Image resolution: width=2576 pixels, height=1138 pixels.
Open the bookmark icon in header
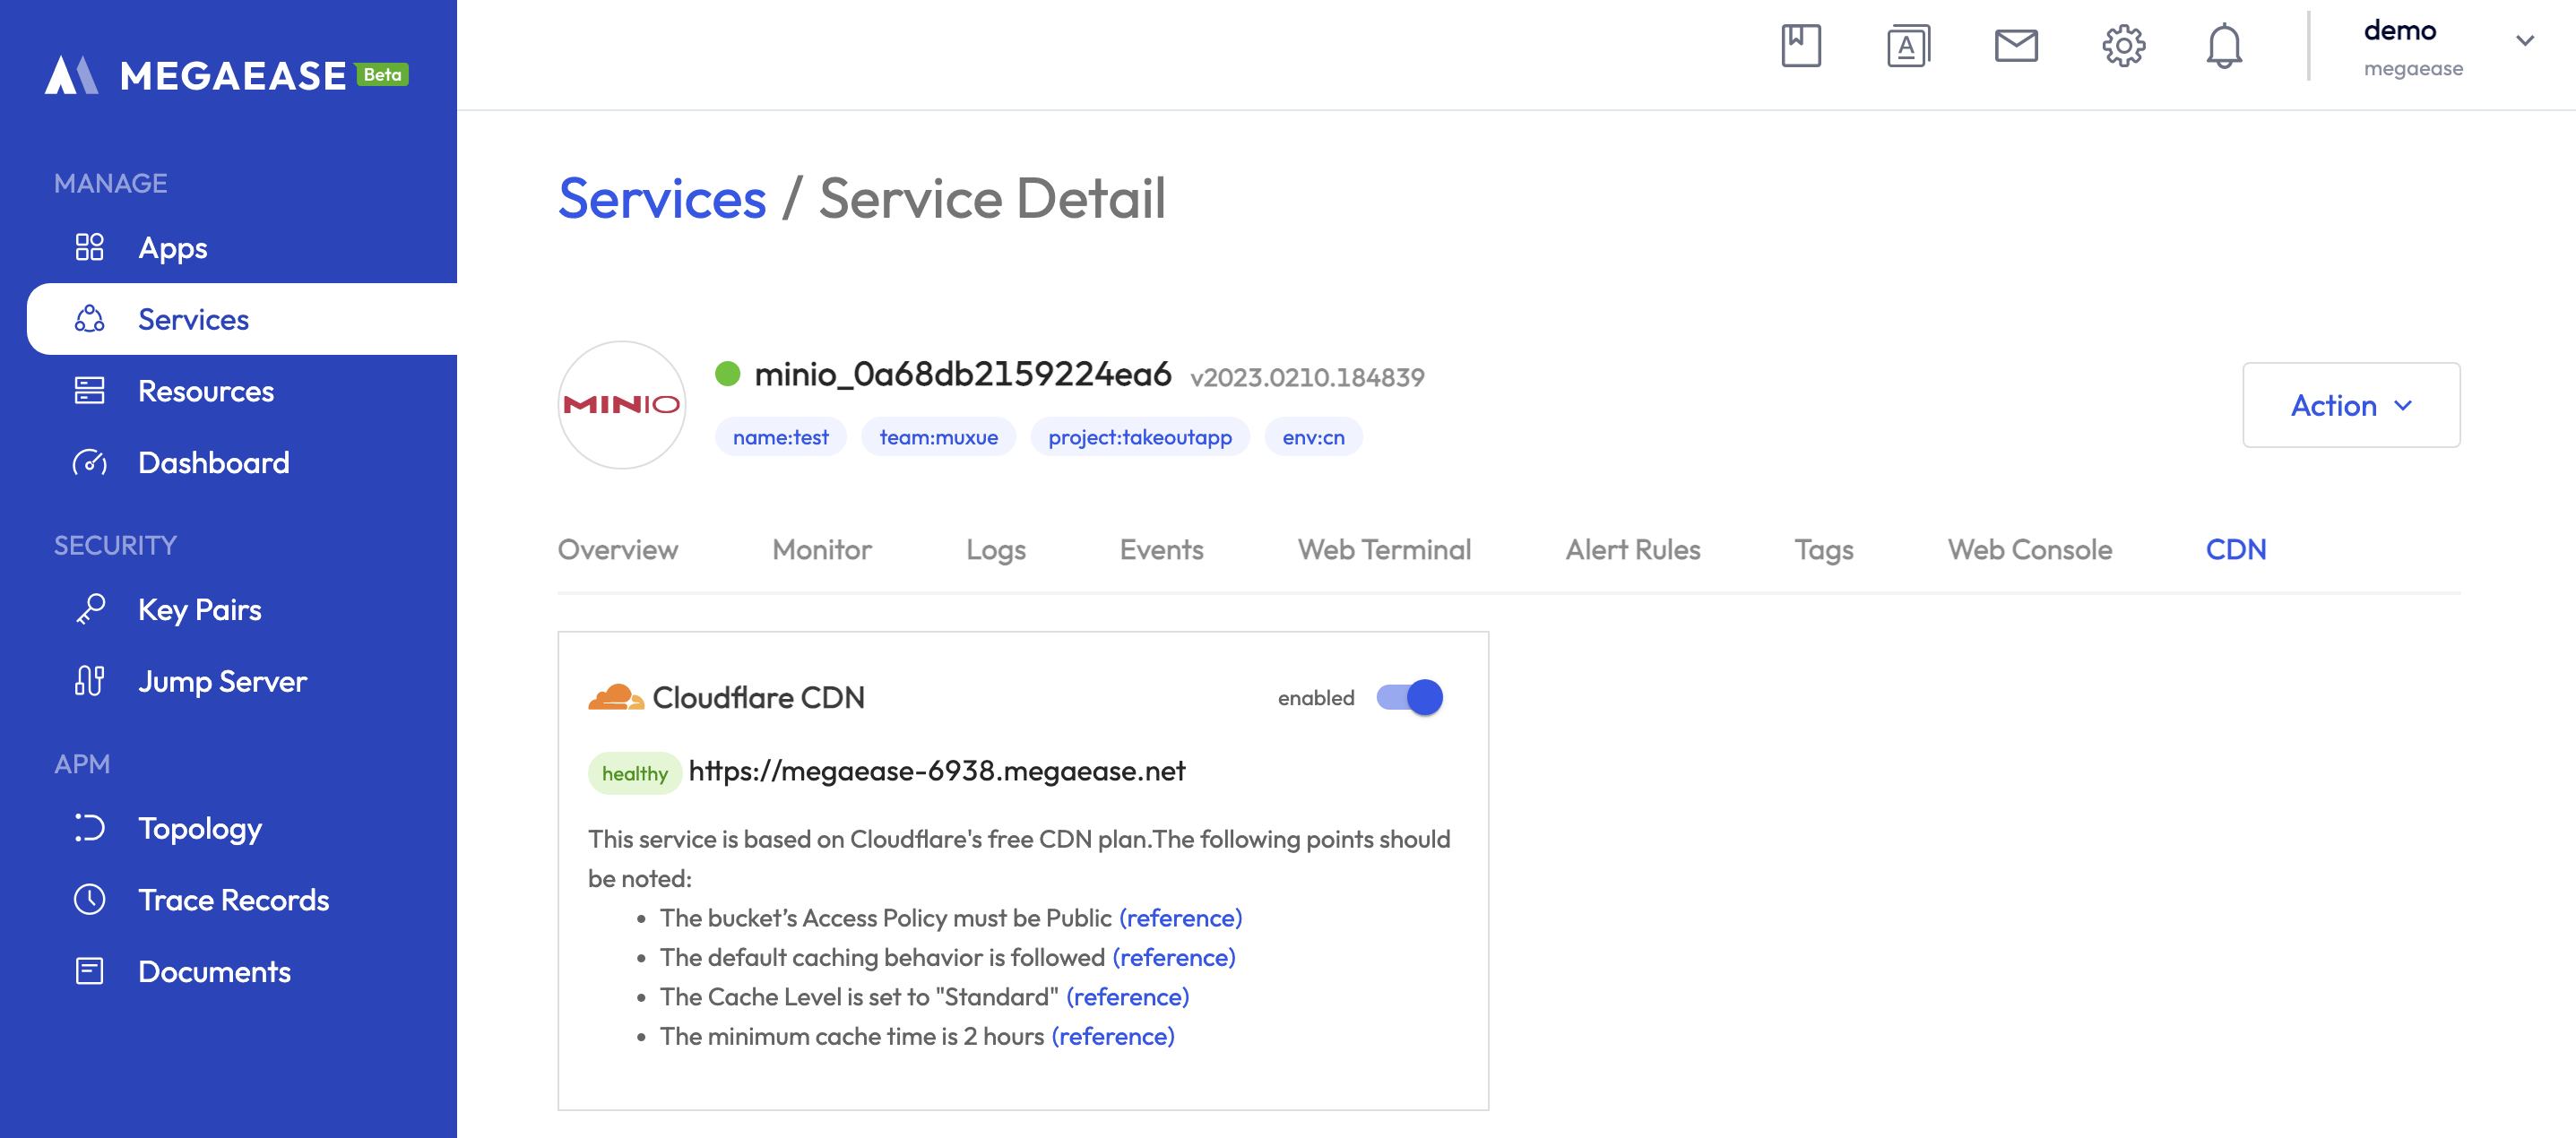pos(1800,46)
